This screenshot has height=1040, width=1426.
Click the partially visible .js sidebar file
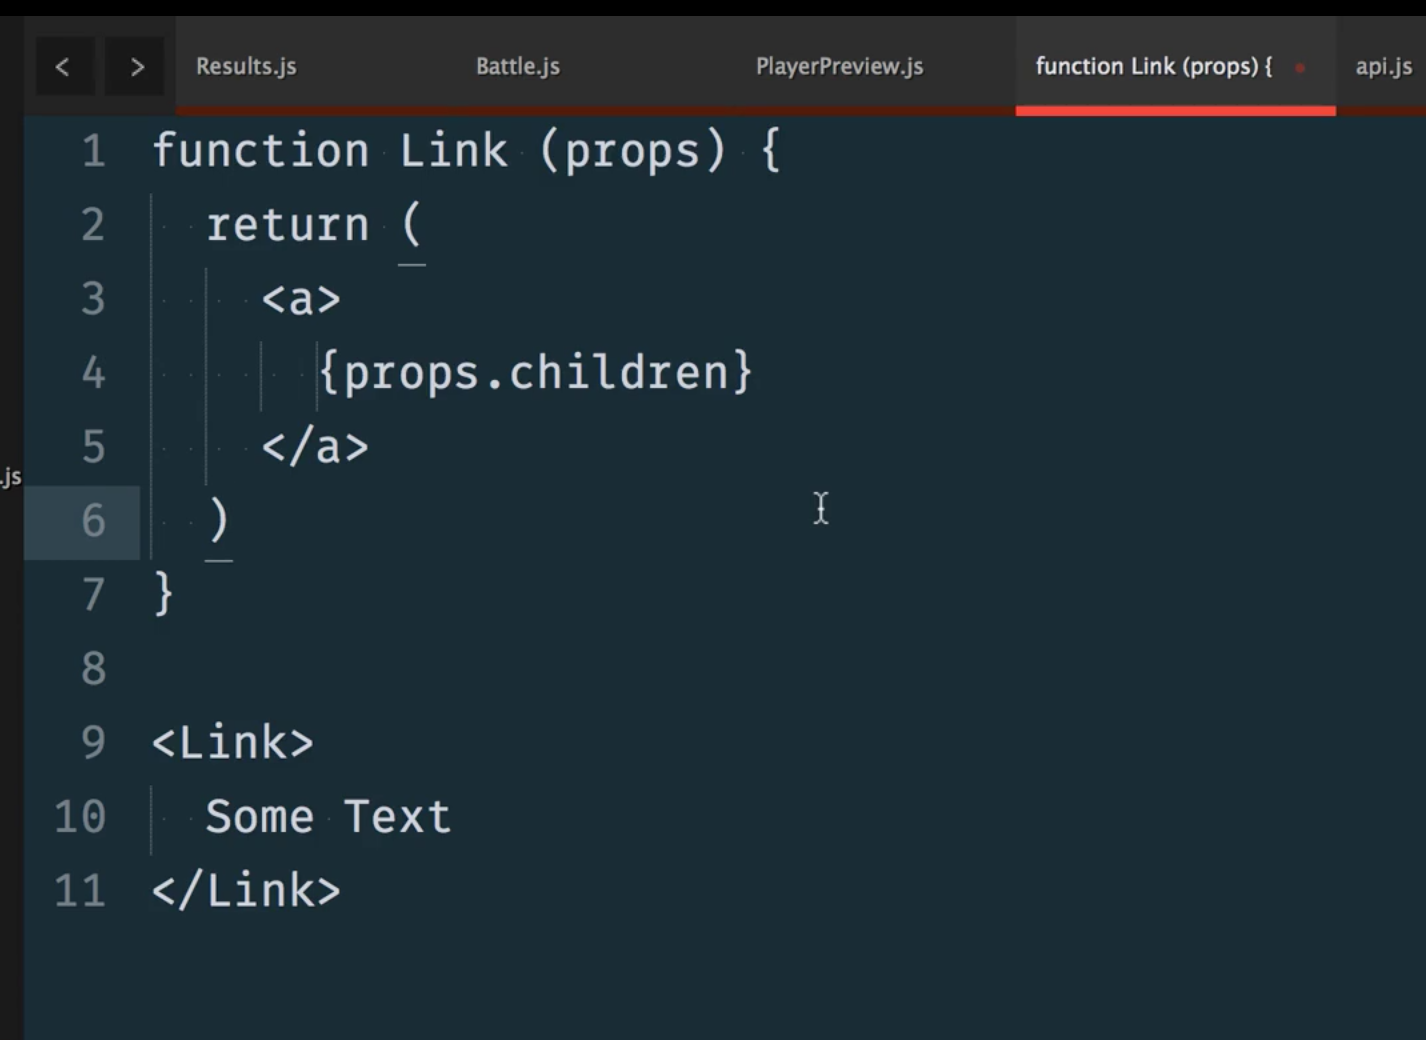point(11,477)
